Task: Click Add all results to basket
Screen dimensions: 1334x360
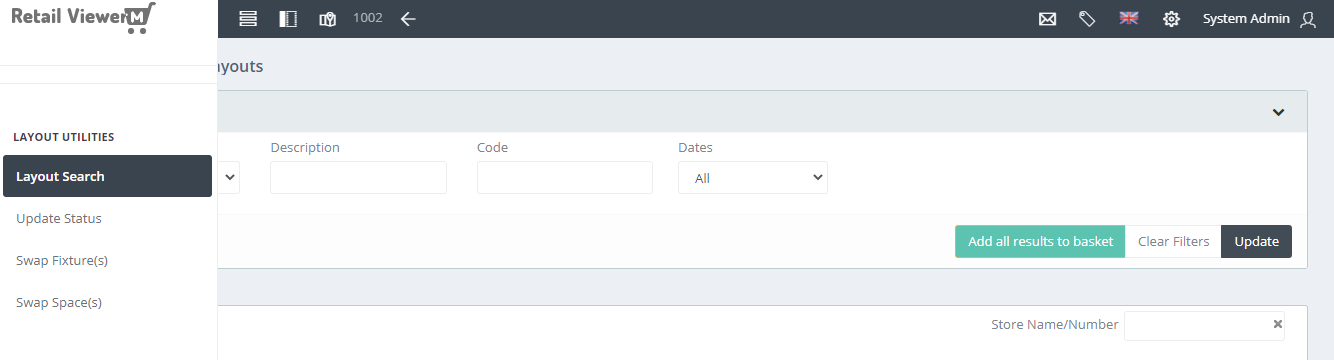Action: [1040, 241]
